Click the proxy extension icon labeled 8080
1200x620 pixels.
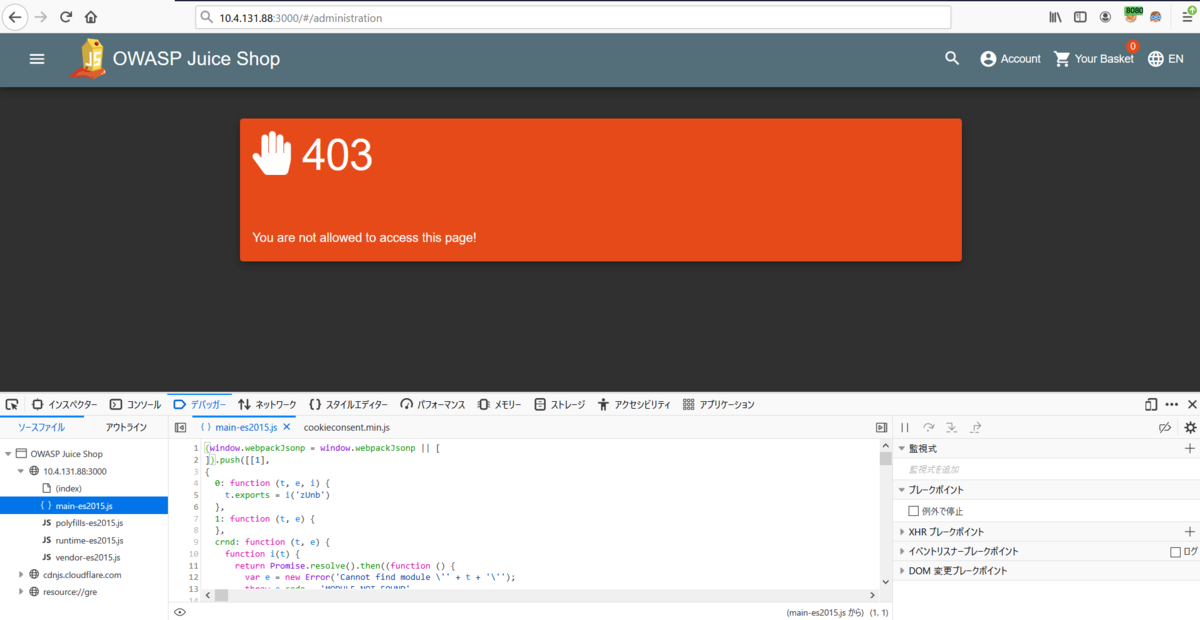[x=1131, y=16]
